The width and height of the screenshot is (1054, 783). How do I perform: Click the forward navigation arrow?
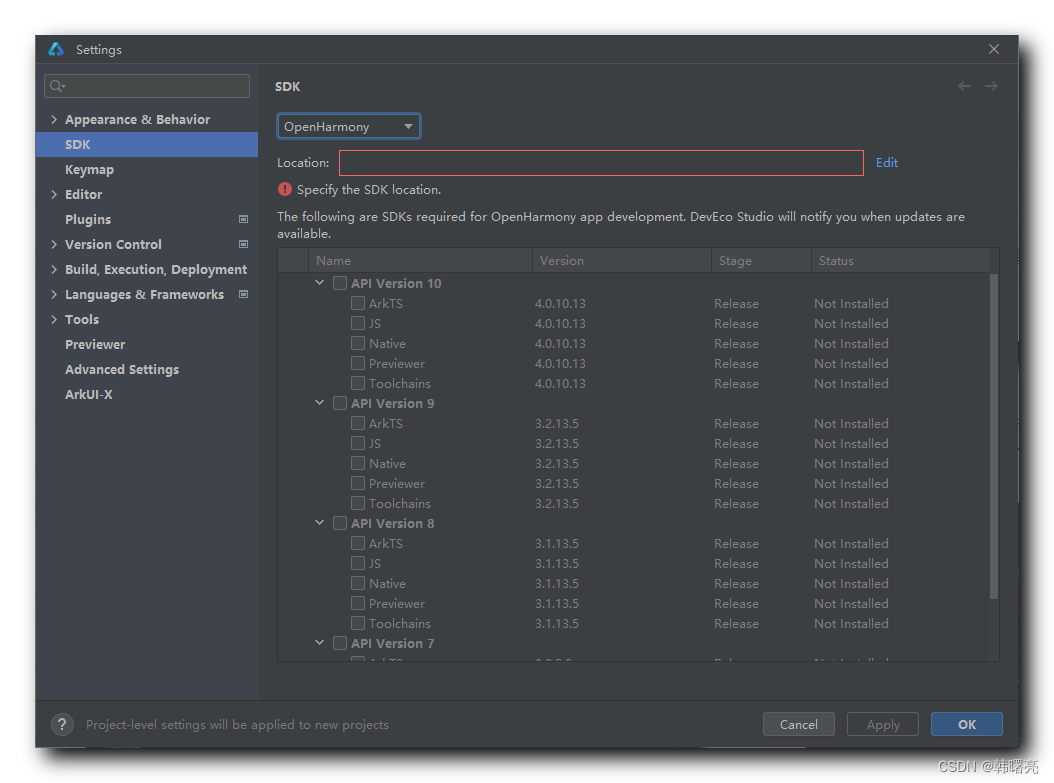click(991, 87)
